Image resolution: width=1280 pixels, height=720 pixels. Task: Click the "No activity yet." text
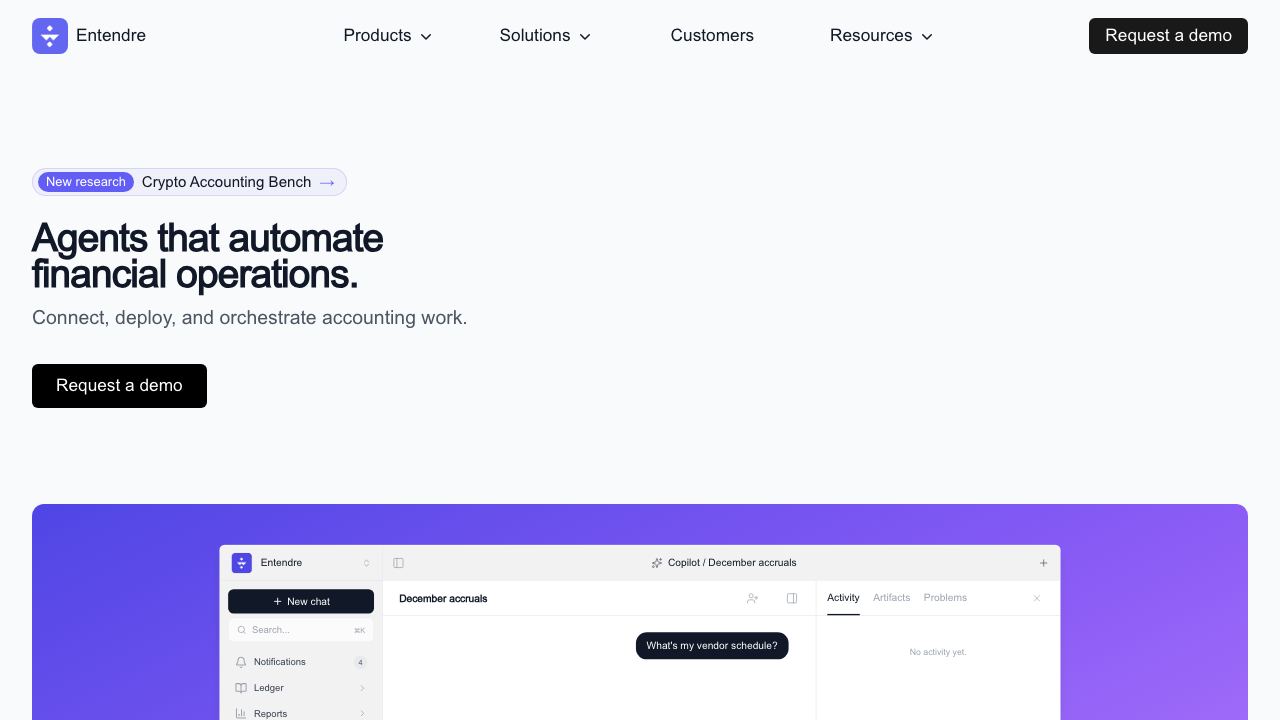pyautogui.click(x=938, y=652)
